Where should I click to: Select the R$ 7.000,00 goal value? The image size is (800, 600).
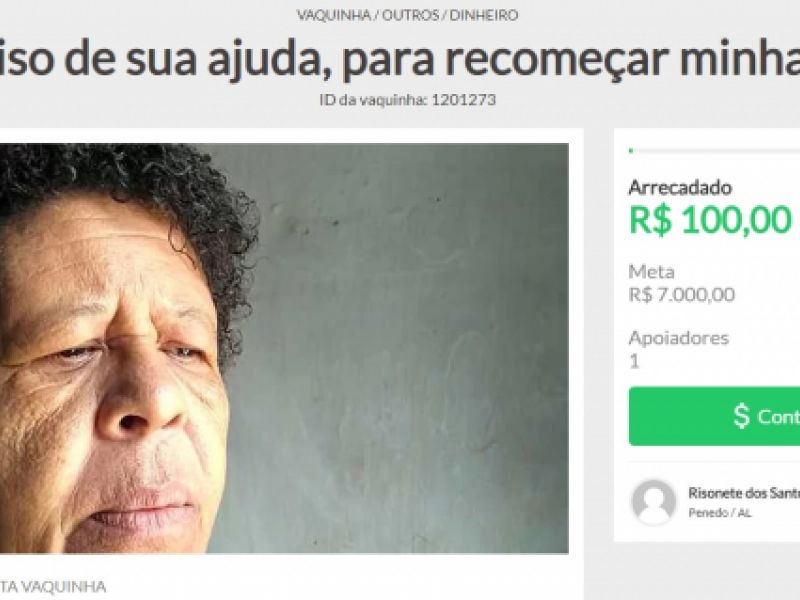pos(682,295)
